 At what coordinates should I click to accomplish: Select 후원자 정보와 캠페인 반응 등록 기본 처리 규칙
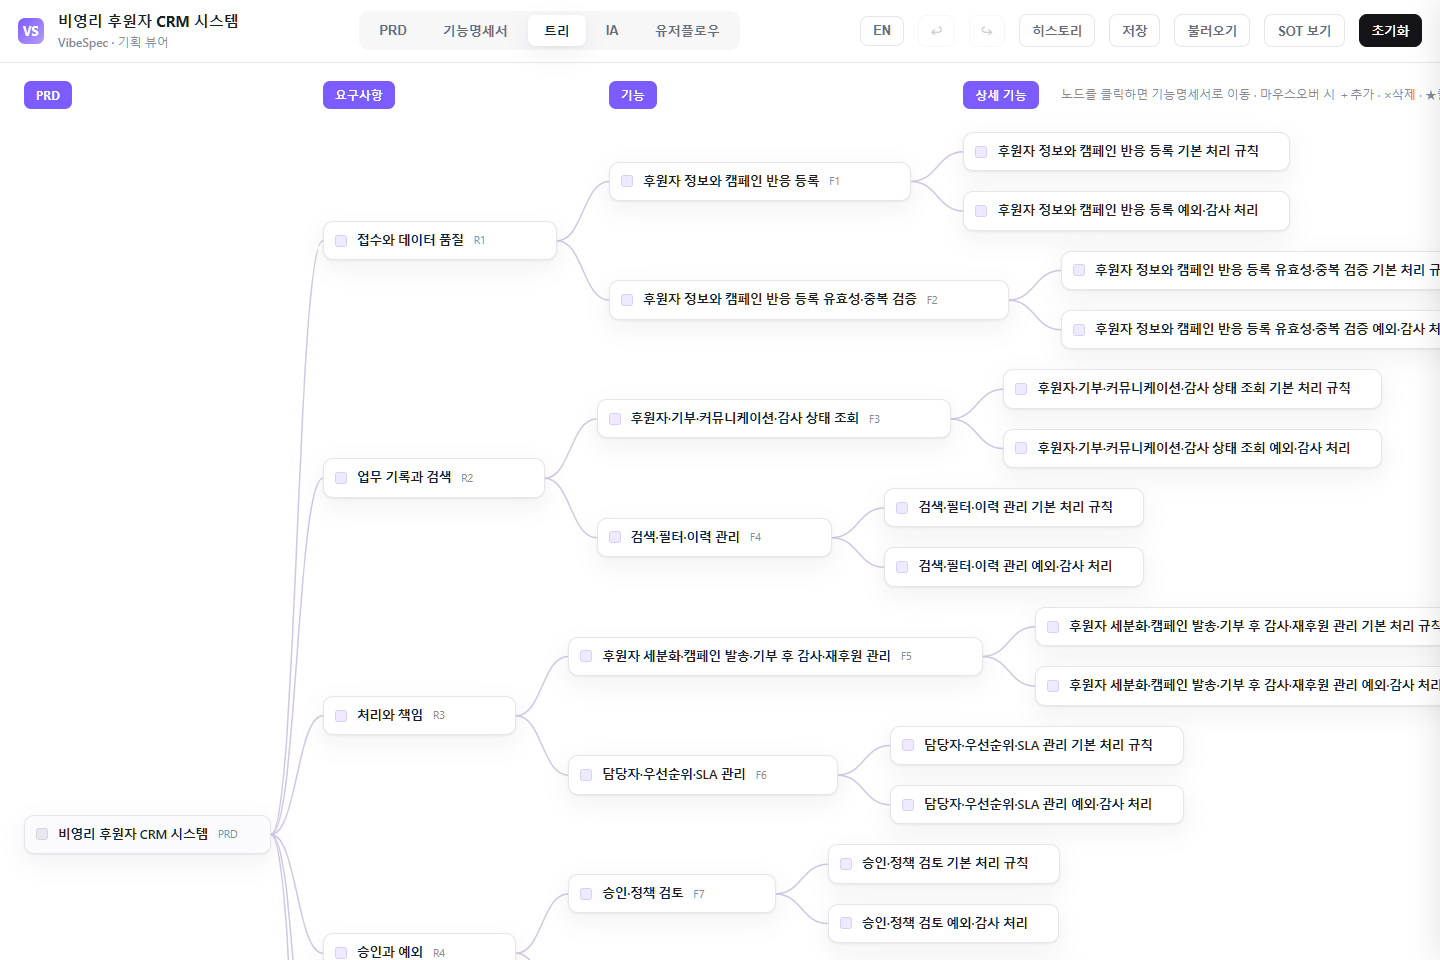pos(1126,151)
